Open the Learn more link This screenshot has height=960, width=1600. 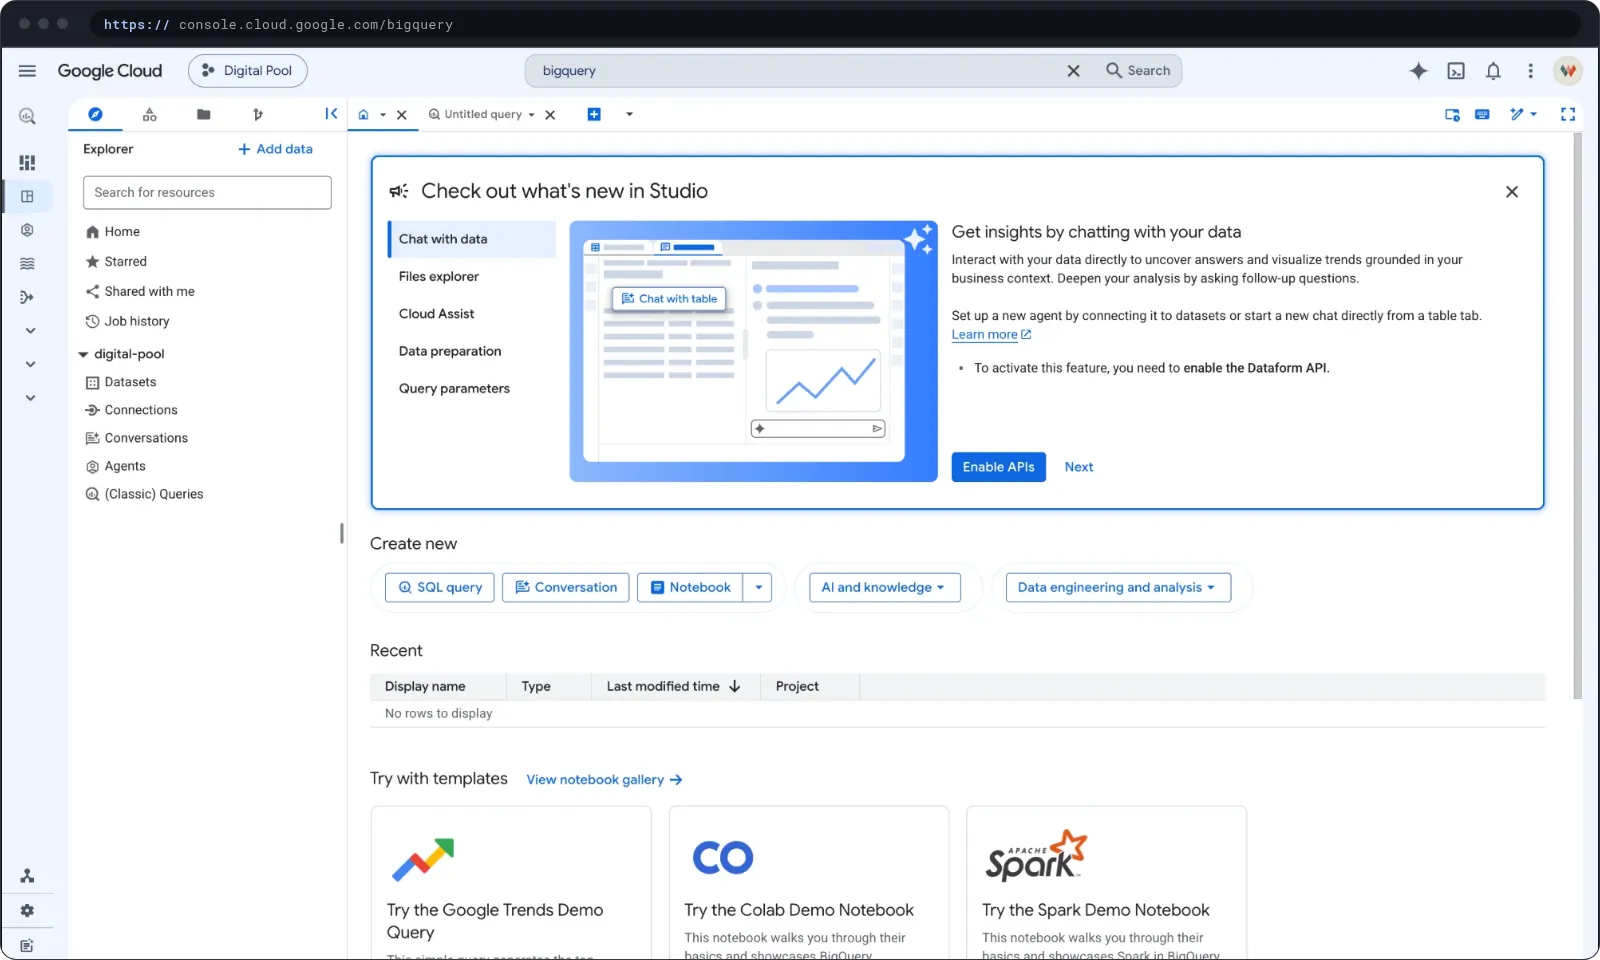click(991, 335)
